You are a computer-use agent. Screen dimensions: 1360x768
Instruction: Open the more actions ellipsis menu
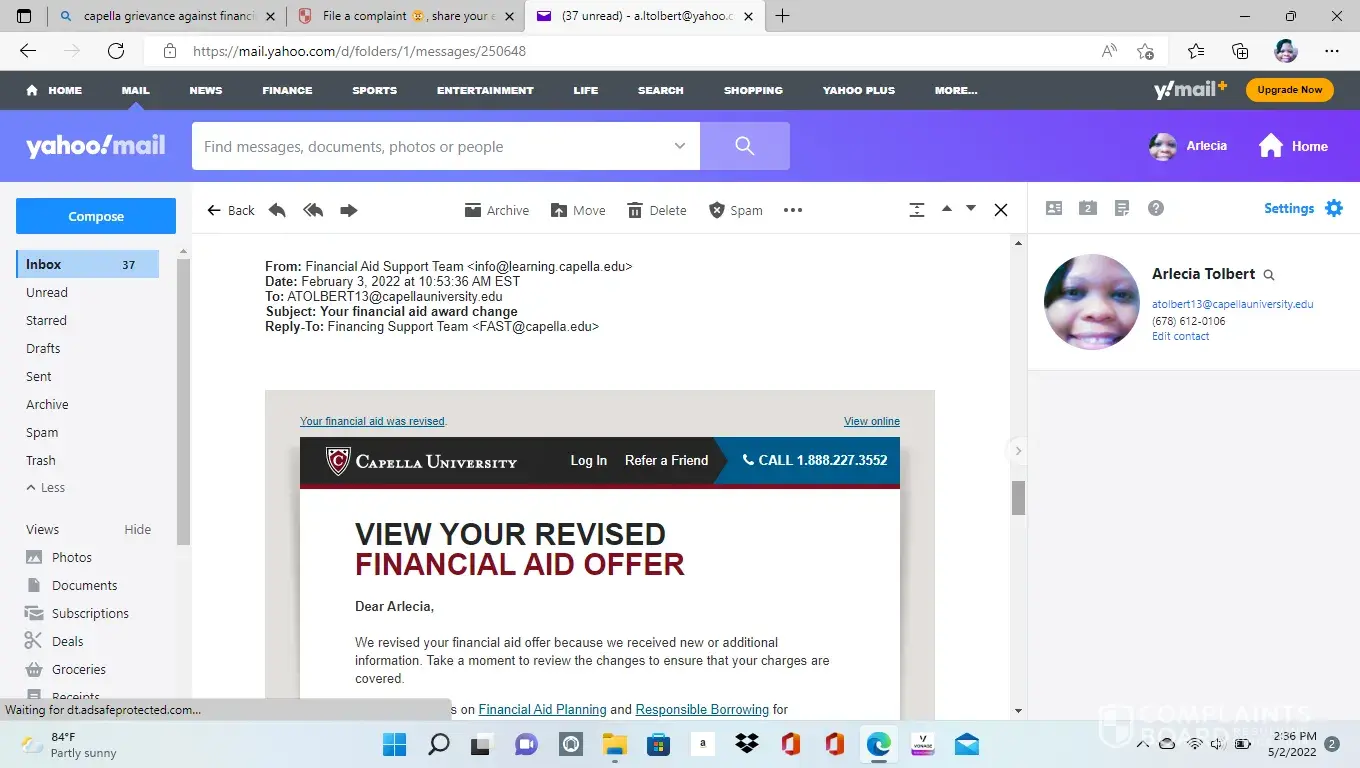[793, 210]
